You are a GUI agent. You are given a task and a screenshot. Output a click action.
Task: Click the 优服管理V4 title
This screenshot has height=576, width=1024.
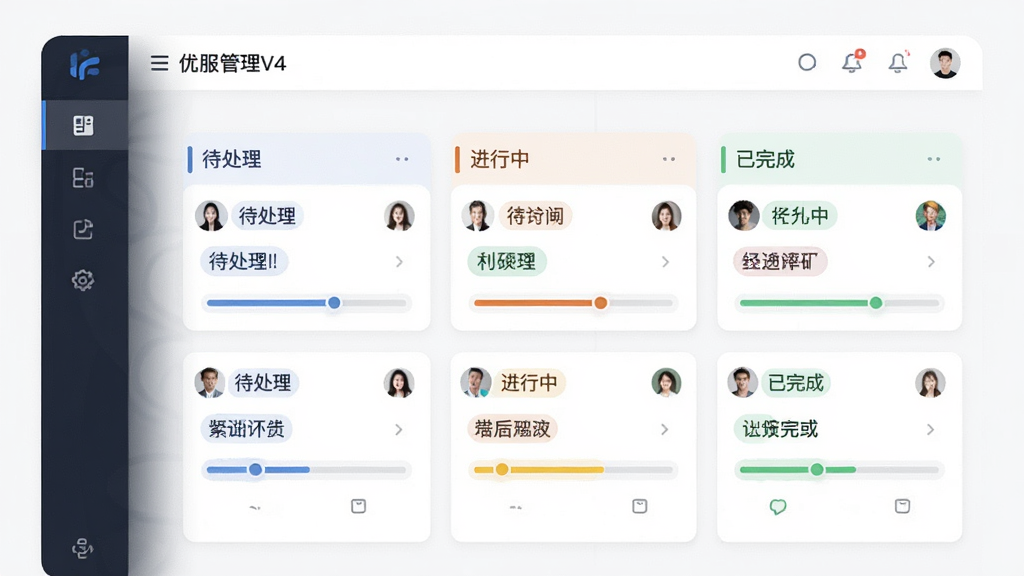point(232,63)
